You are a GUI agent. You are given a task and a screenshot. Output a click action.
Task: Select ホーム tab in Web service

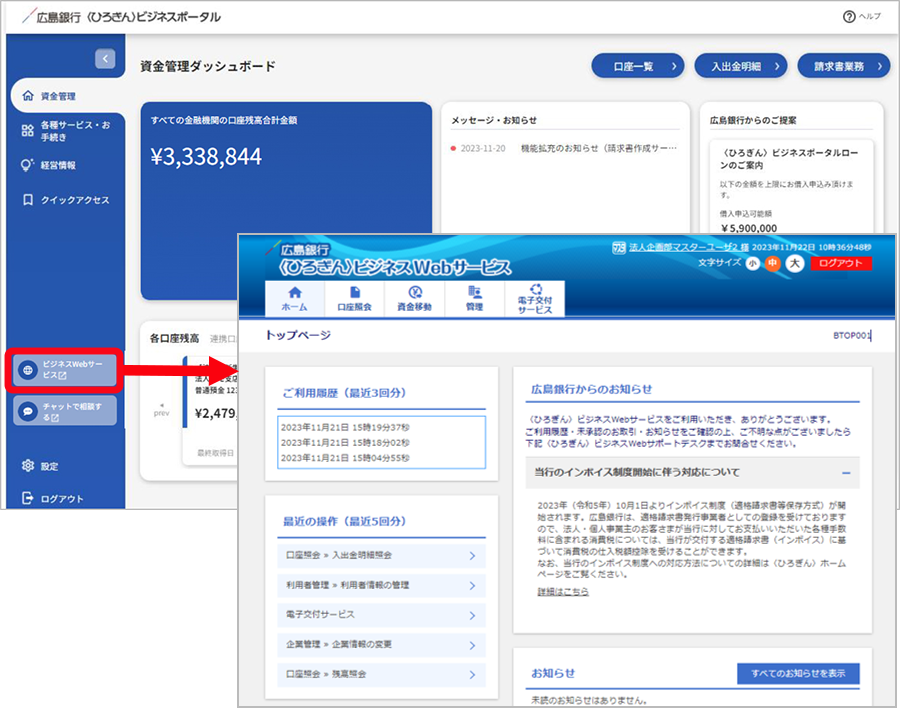(x=294, y=299)
